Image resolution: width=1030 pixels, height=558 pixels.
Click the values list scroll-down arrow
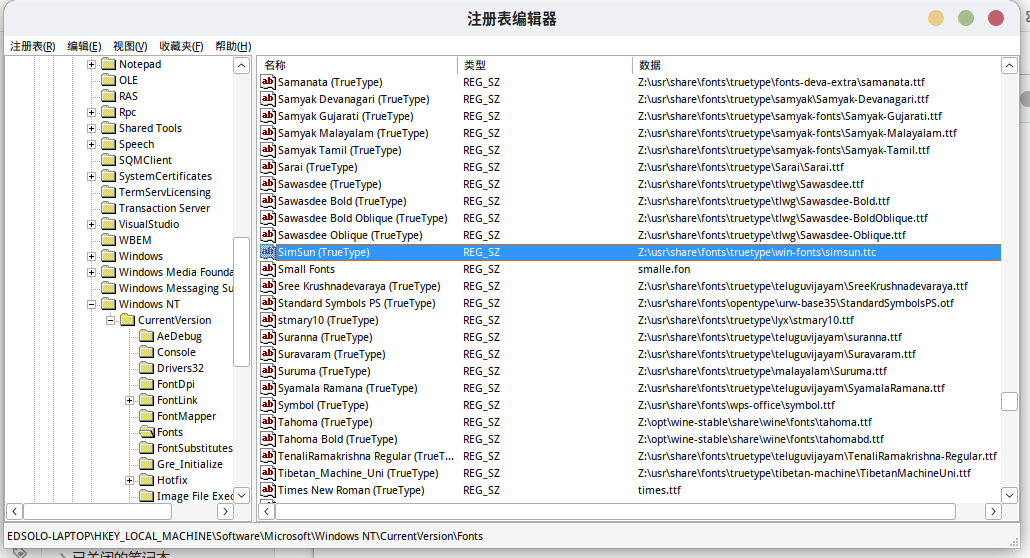pos(1009,495)
